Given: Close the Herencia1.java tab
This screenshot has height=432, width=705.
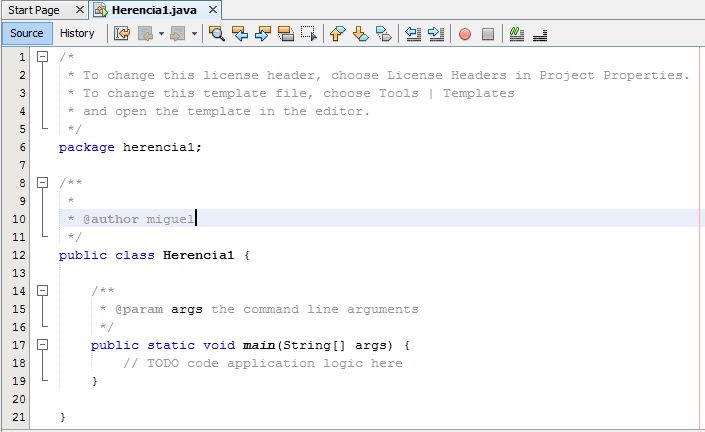Looking at the screenshot, I should click(x=213, y=9).
